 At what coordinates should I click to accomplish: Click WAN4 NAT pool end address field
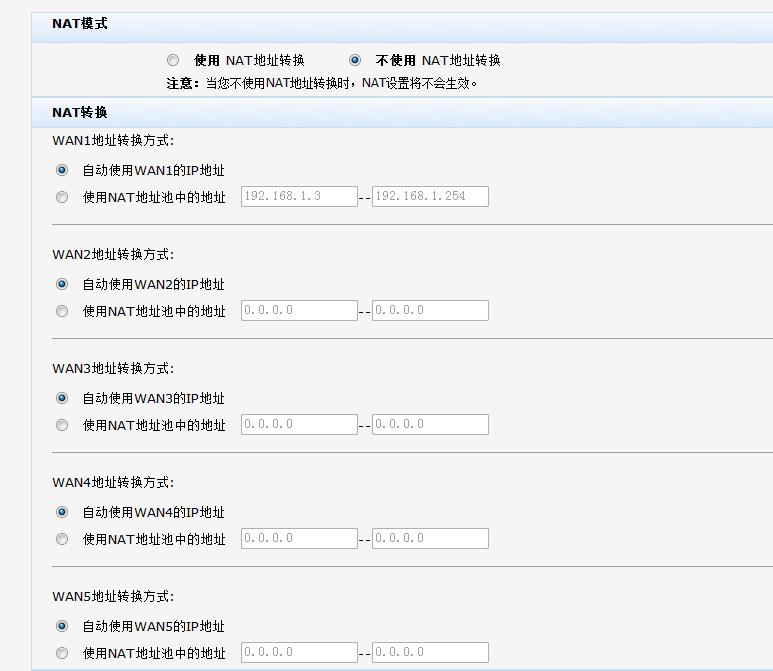(430, 538)
